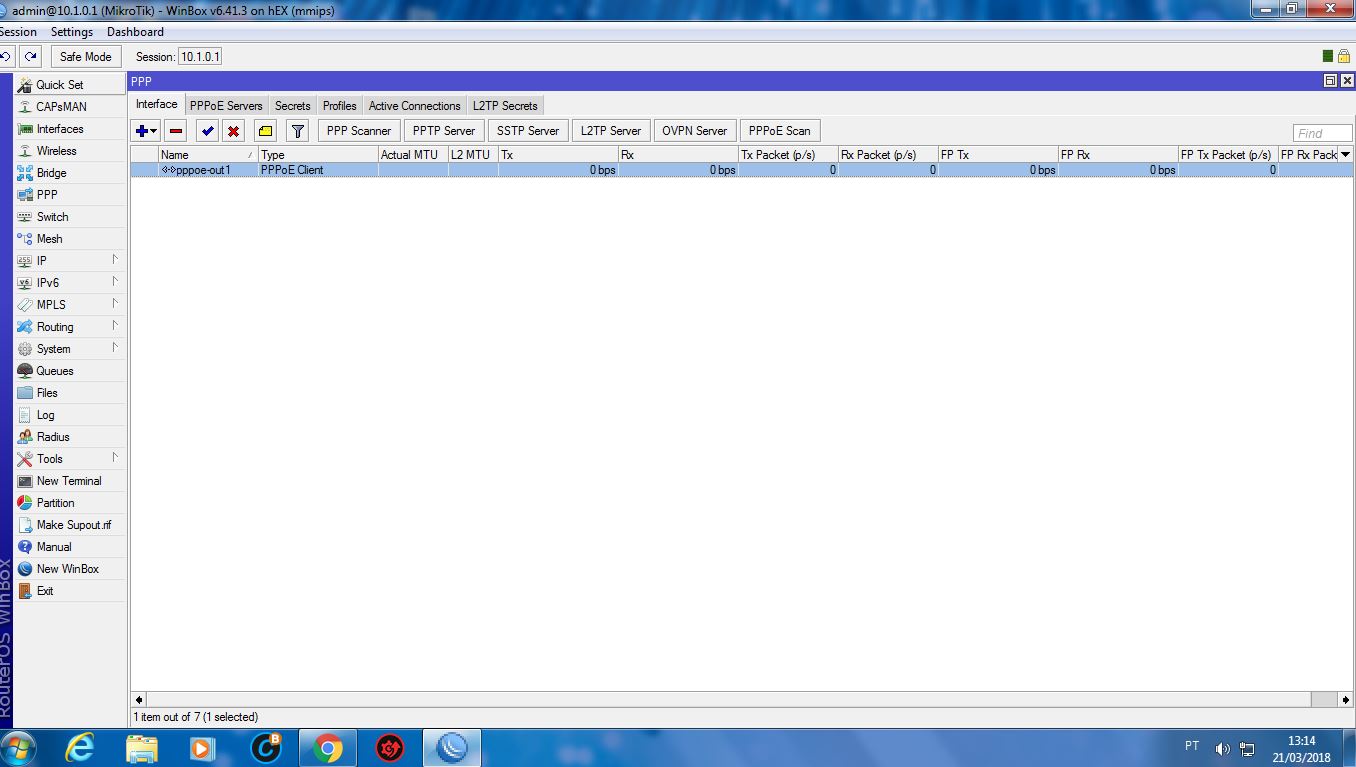Click the yellow Comment button

click(x=265, y=131)
